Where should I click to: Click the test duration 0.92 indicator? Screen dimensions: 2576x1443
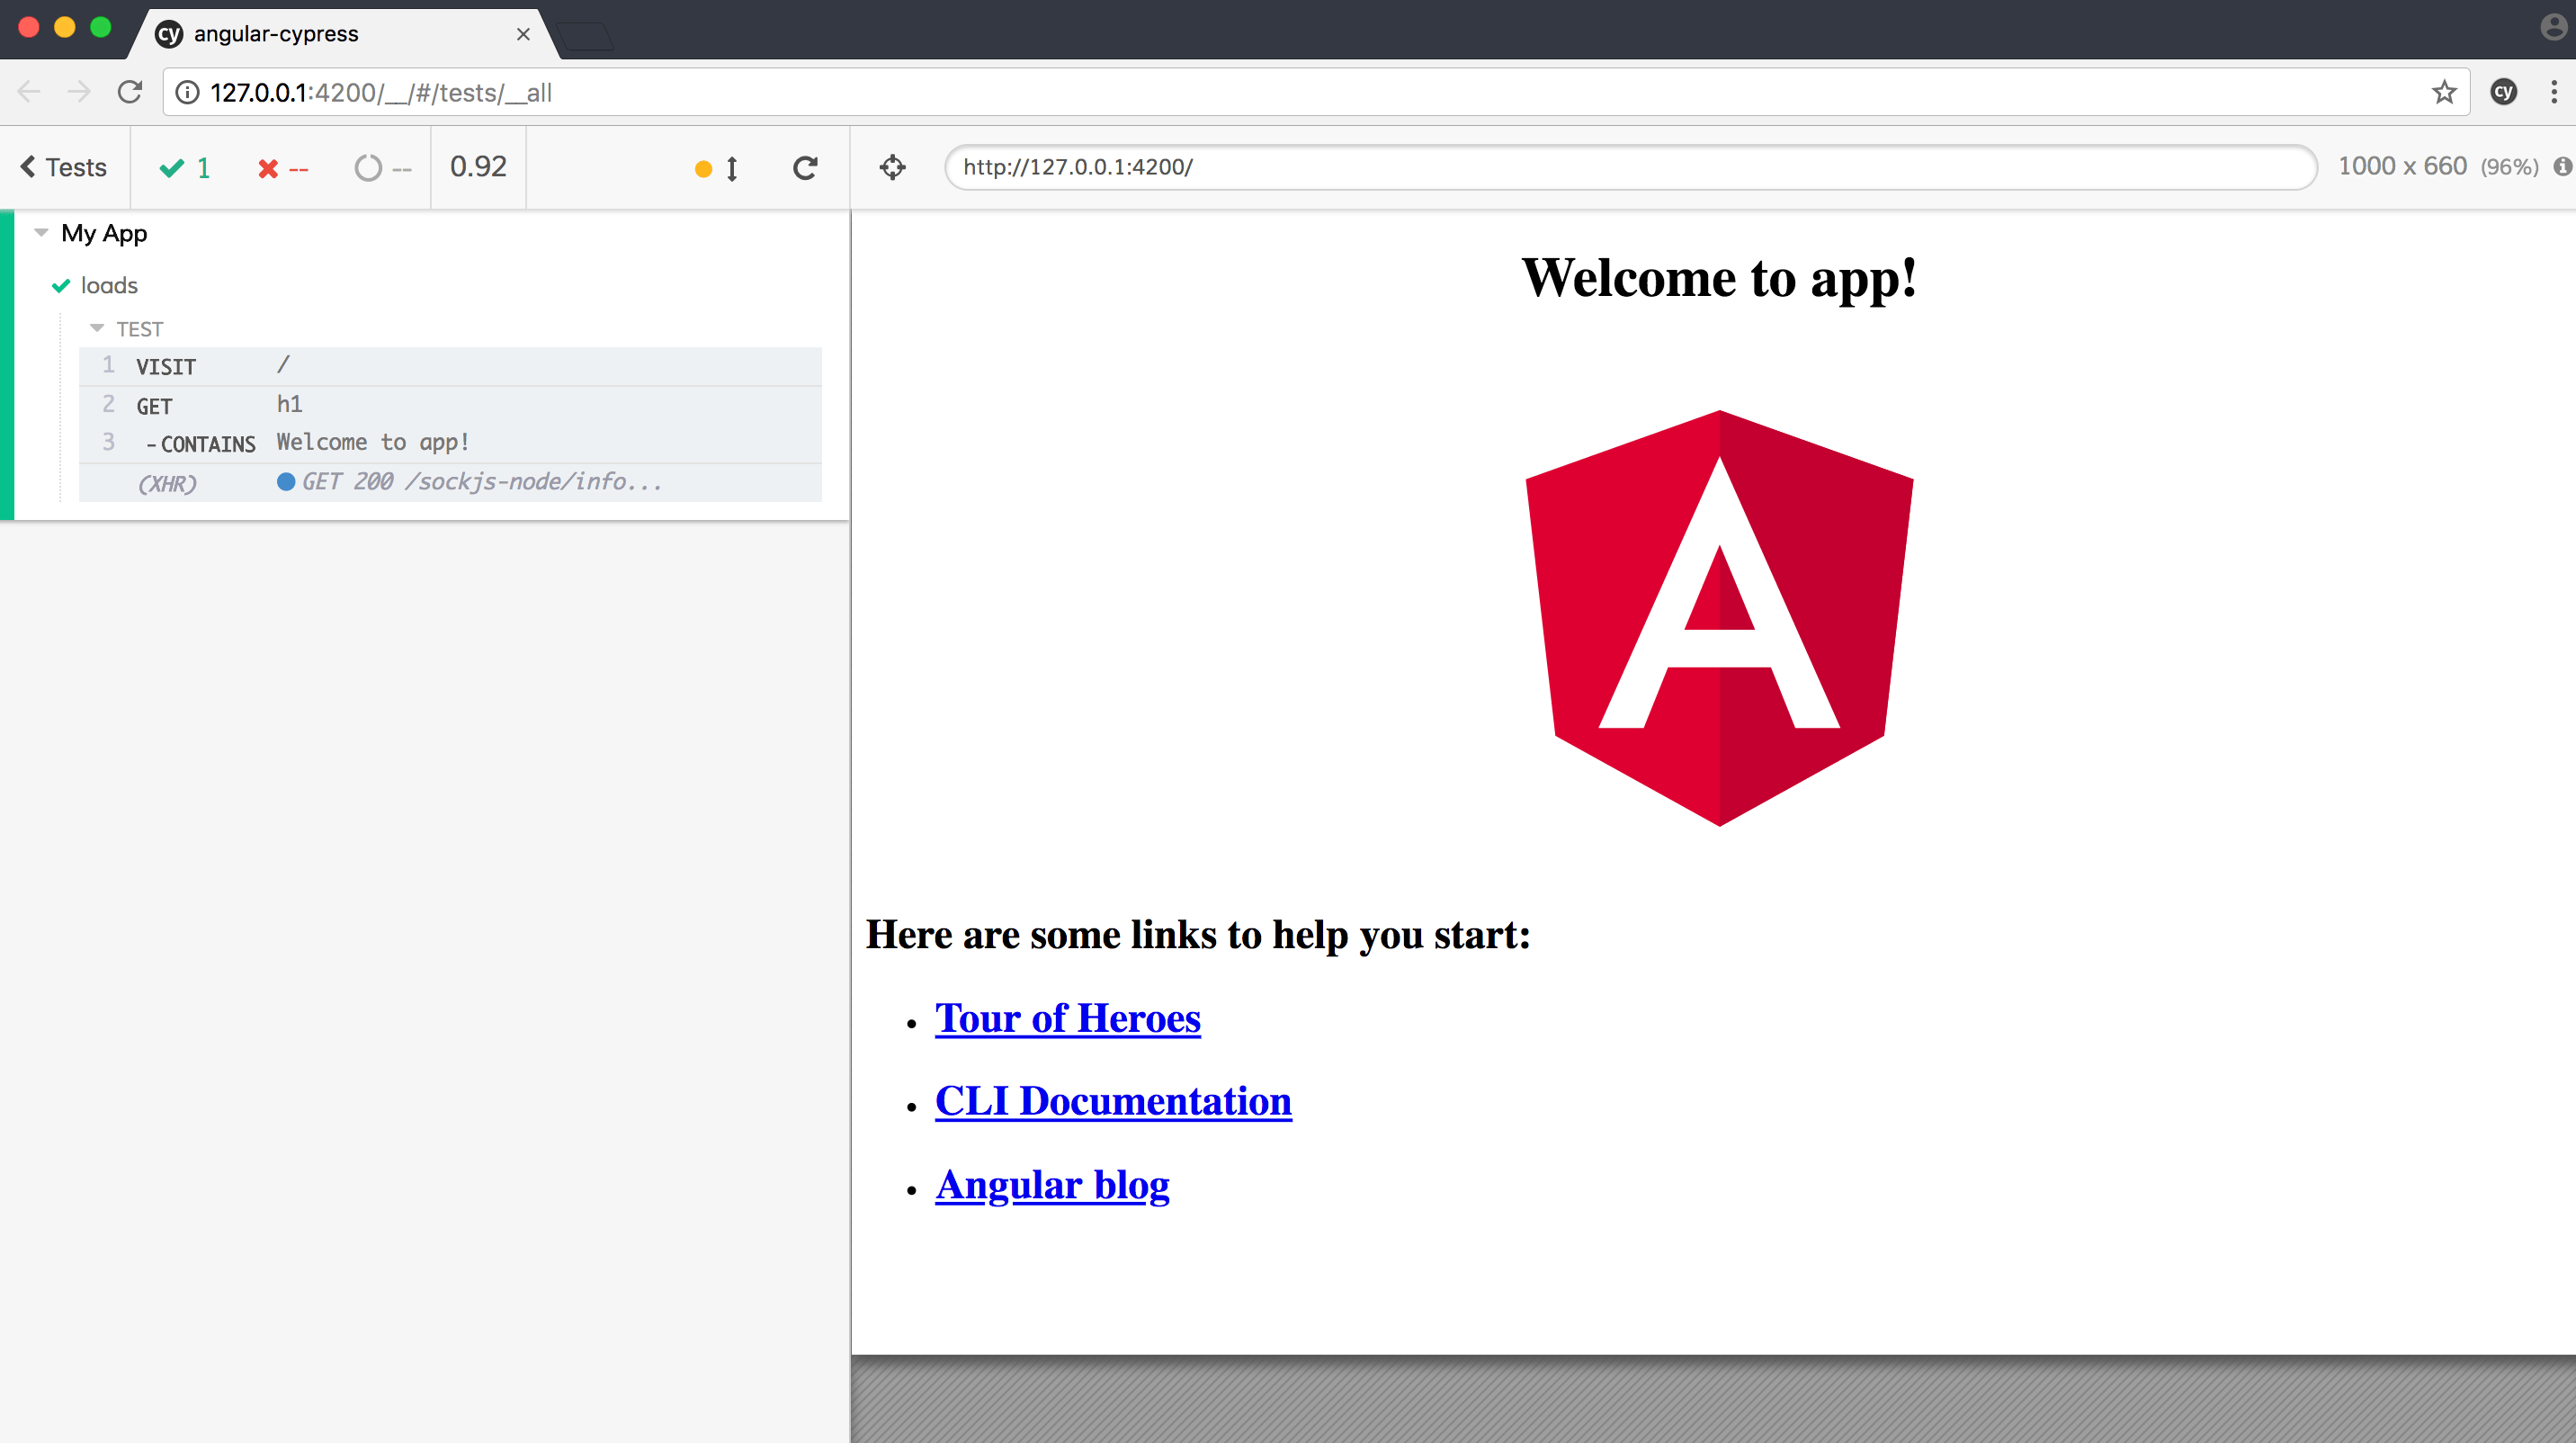(477, 167)
